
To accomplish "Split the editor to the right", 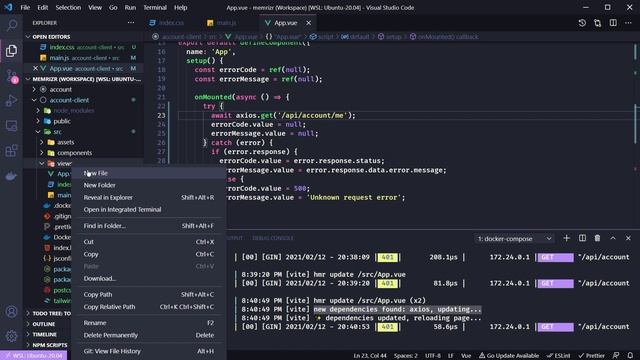I will pos(613,23).
